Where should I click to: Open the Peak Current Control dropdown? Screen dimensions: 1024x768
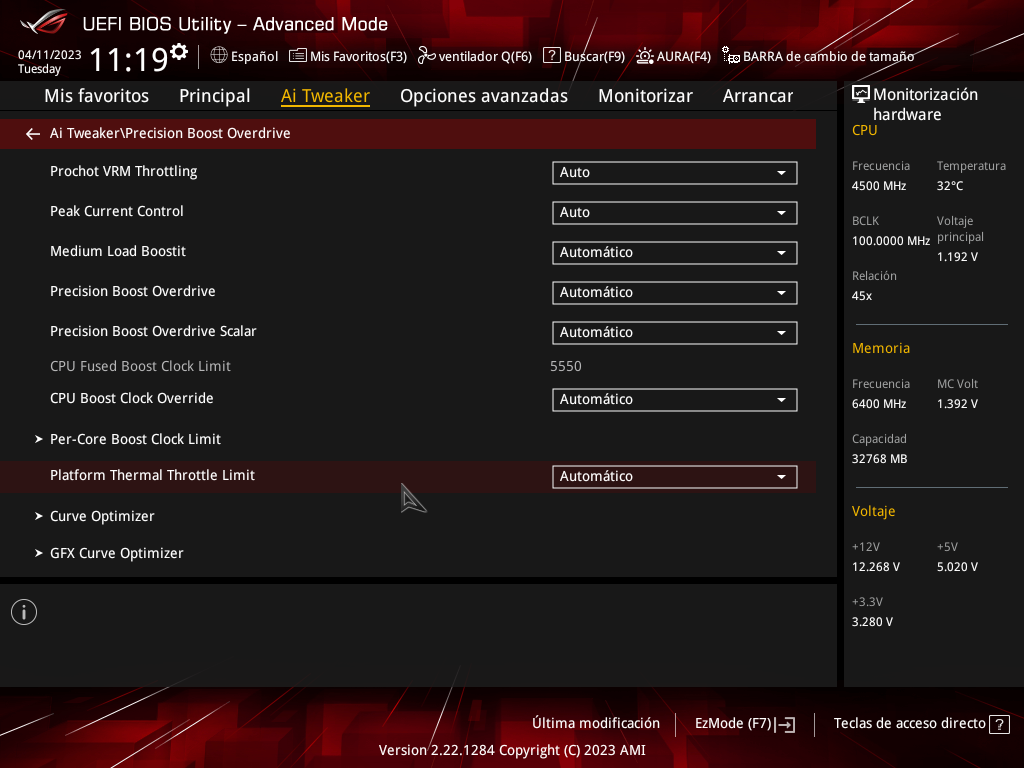coord(675,213)
